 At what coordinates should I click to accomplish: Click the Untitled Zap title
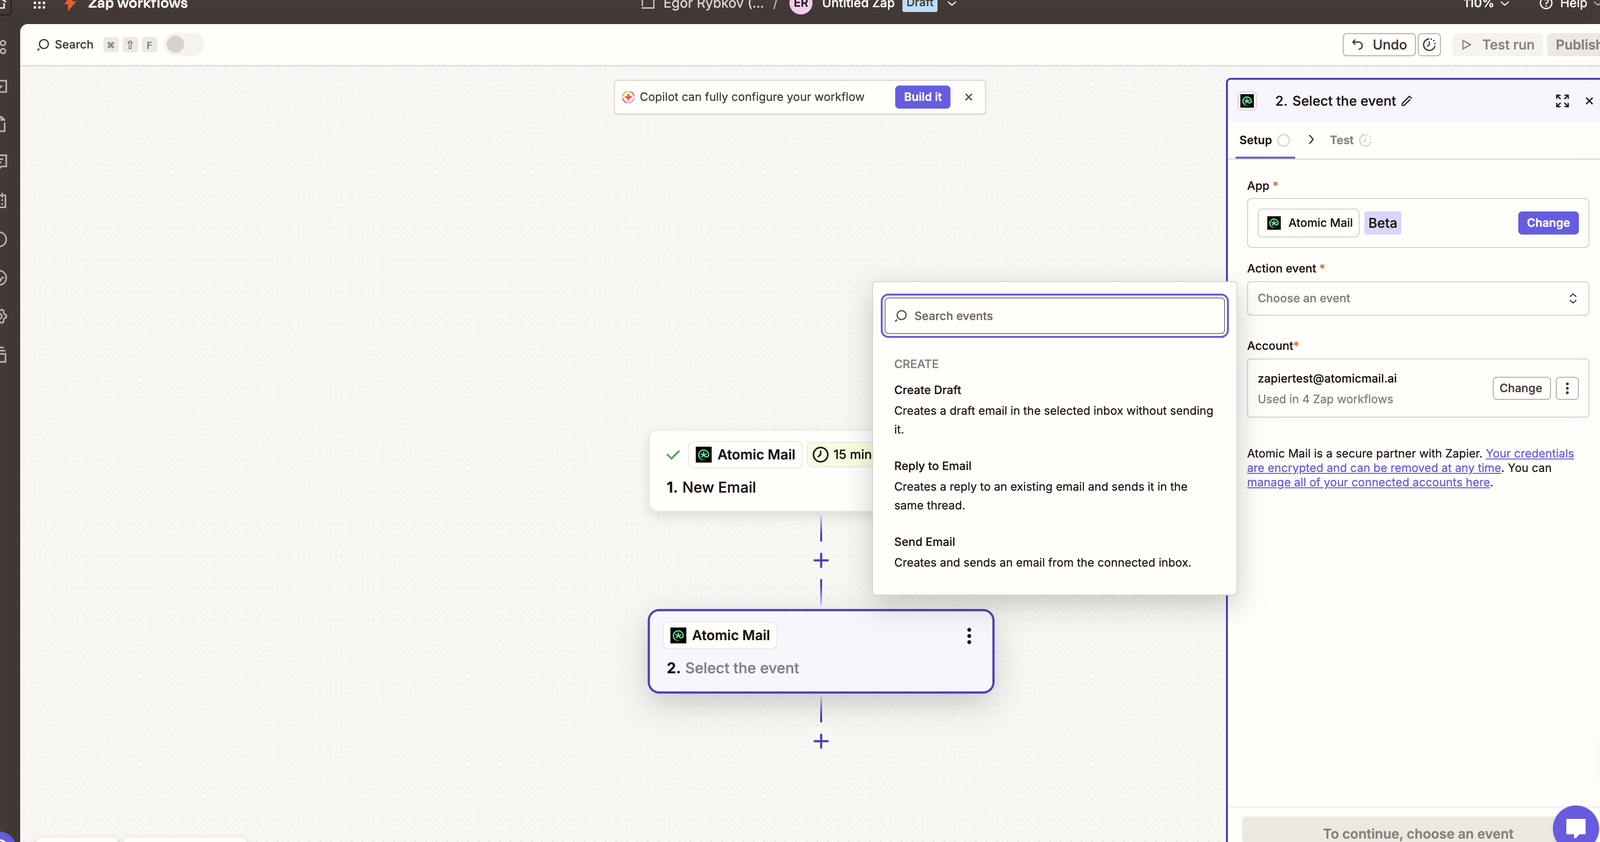[858, 5]
